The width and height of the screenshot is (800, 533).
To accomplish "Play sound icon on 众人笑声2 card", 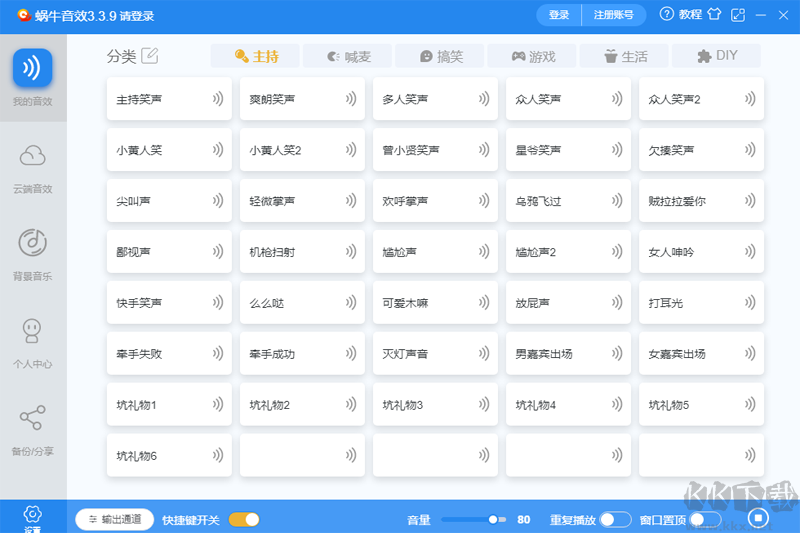I will coord(750,98).
